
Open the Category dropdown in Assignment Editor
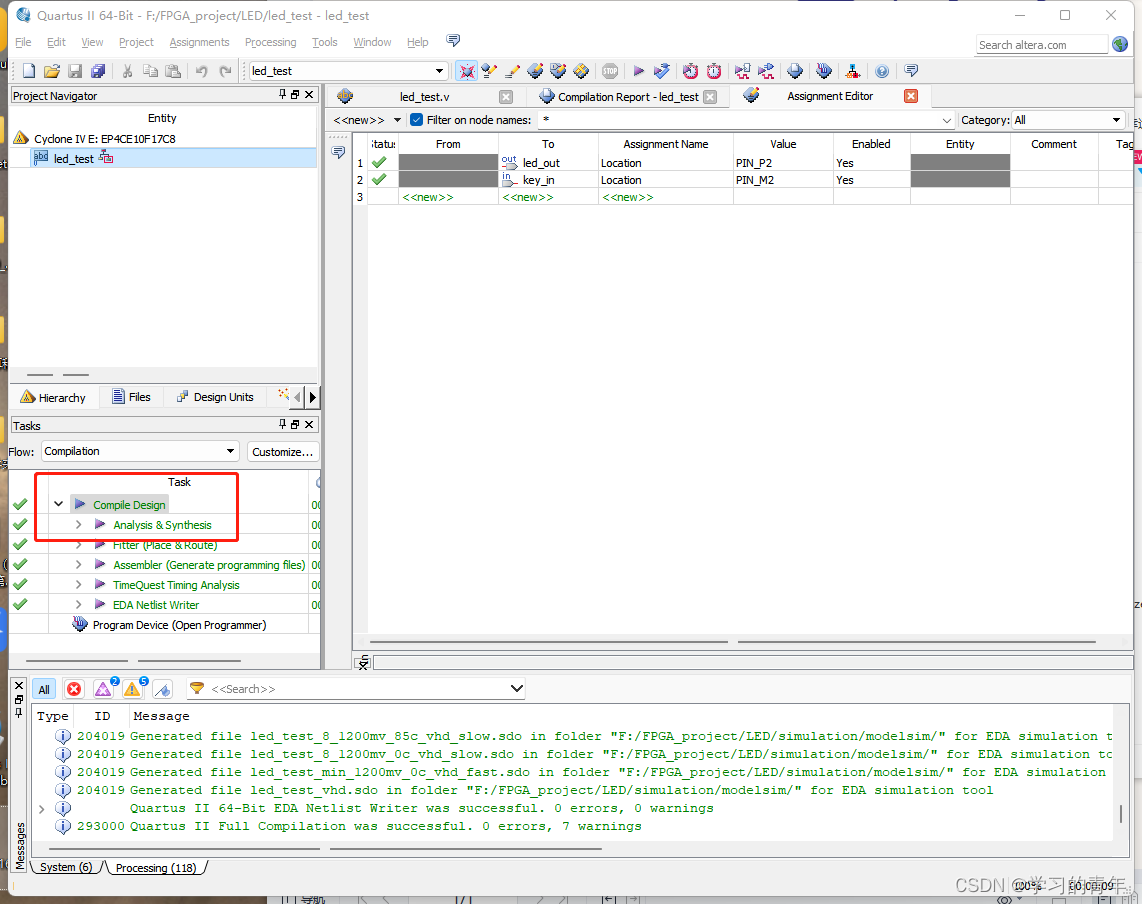coord(1070,118)
